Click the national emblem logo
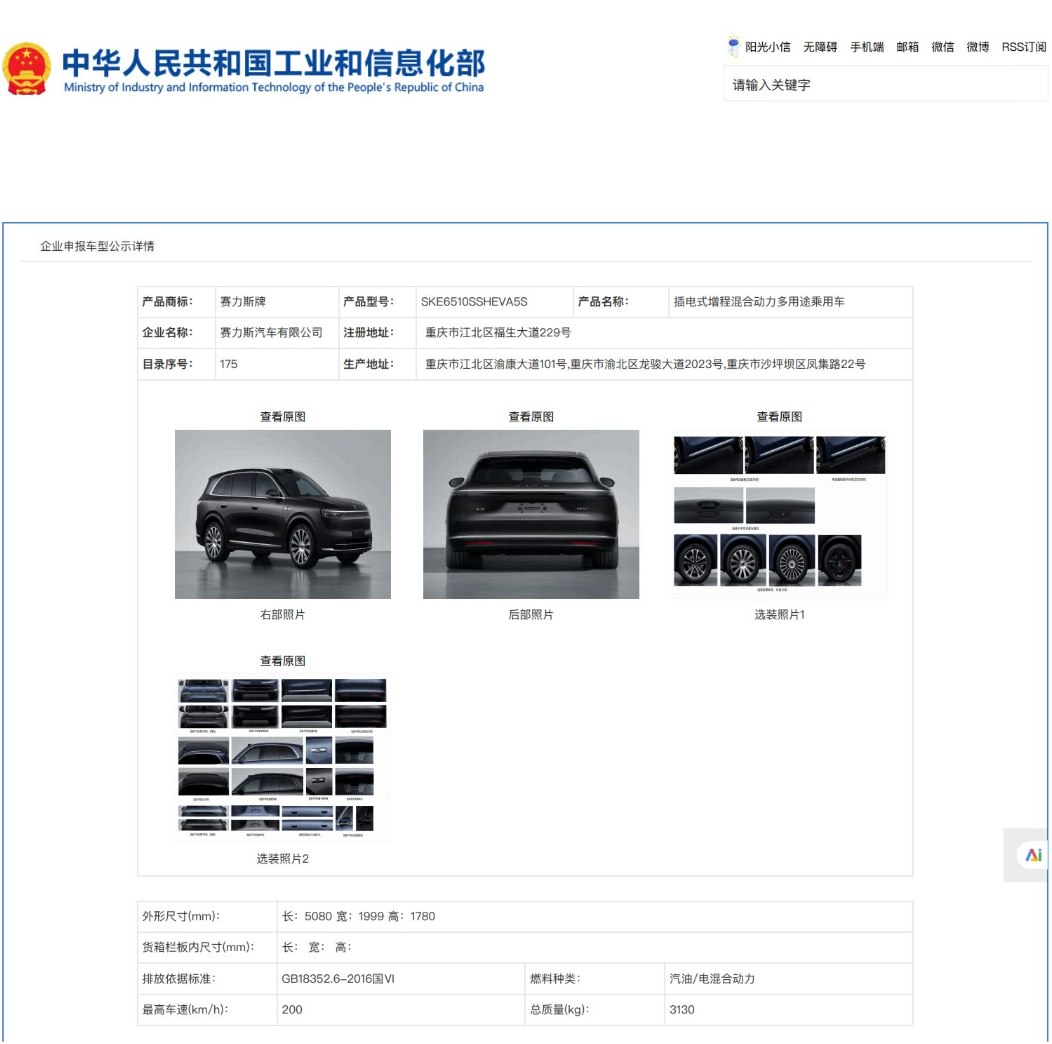This screenshot has height=1044, width=1052. 27,69
